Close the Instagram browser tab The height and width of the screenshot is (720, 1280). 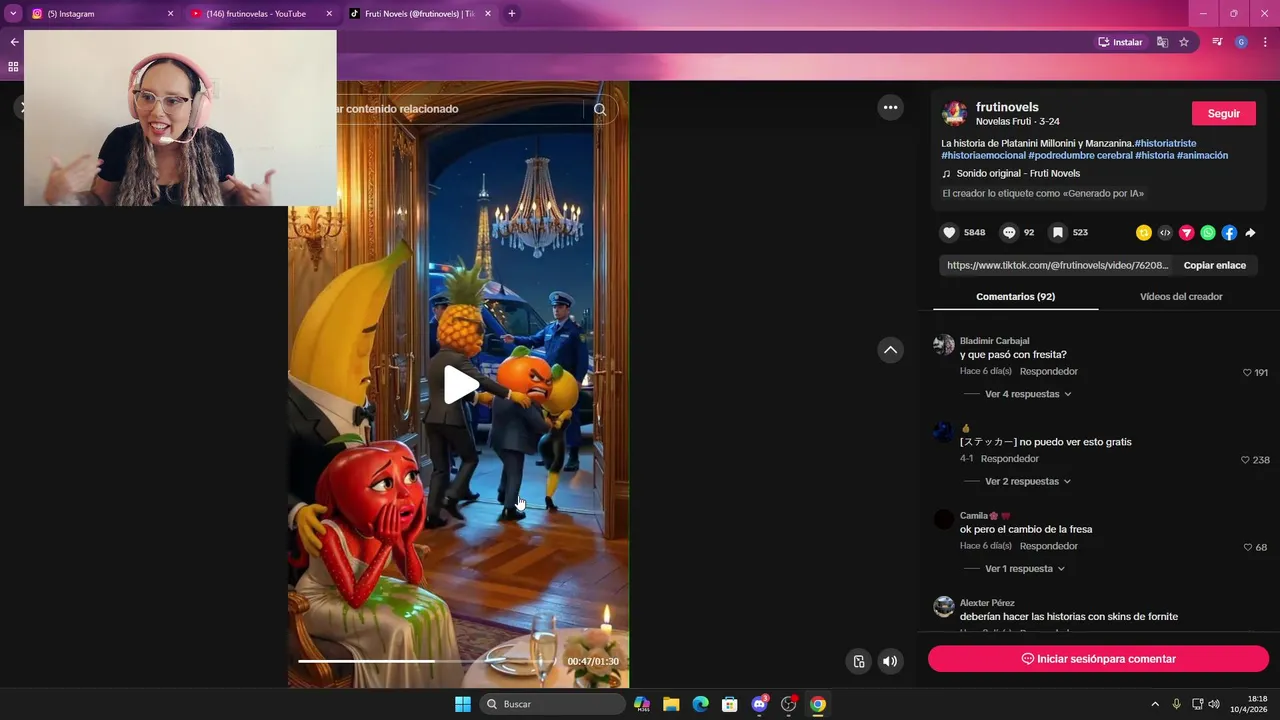click(170, 14)
